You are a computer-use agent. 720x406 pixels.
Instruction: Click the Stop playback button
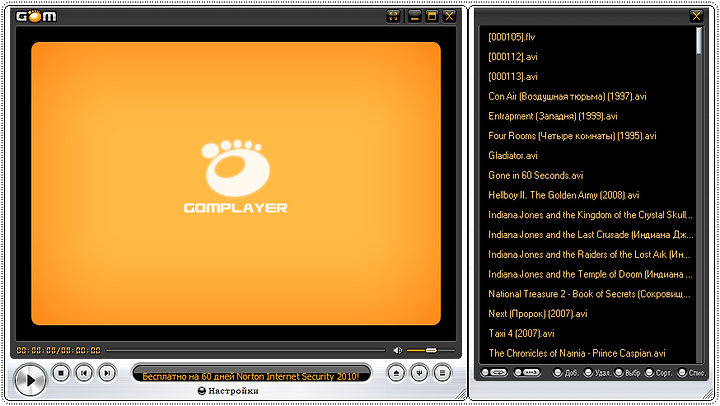click(x=61, y=373)
